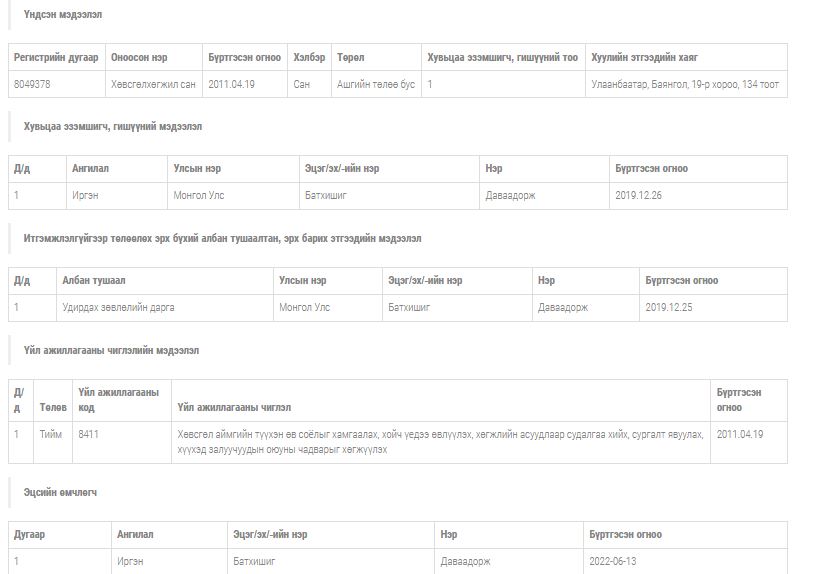The image size is (815, 574).
Task: Select the "Удирдах зөвлөлийн дарга" position cell
Action: click(118, 308)
